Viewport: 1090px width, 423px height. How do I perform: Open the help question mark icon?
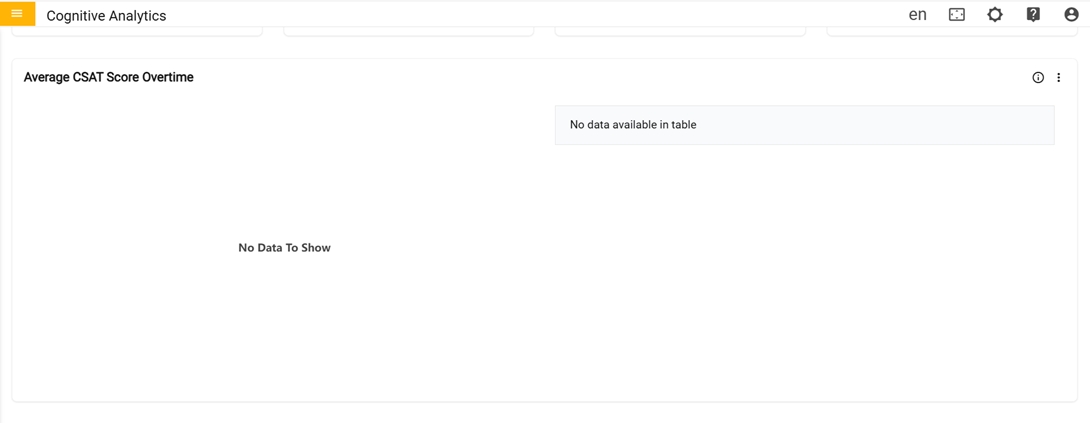(x=1033, y=15)
